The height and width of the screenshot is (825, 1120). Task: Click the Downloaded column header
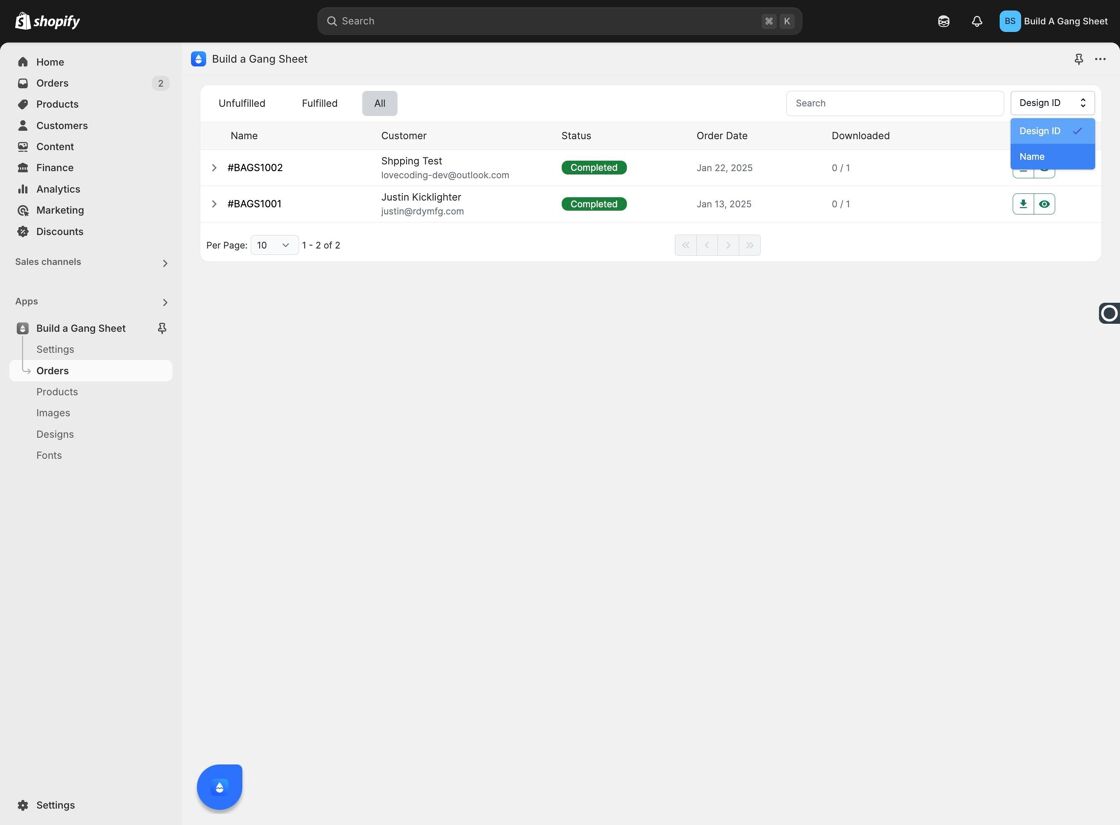click(860, 136)
